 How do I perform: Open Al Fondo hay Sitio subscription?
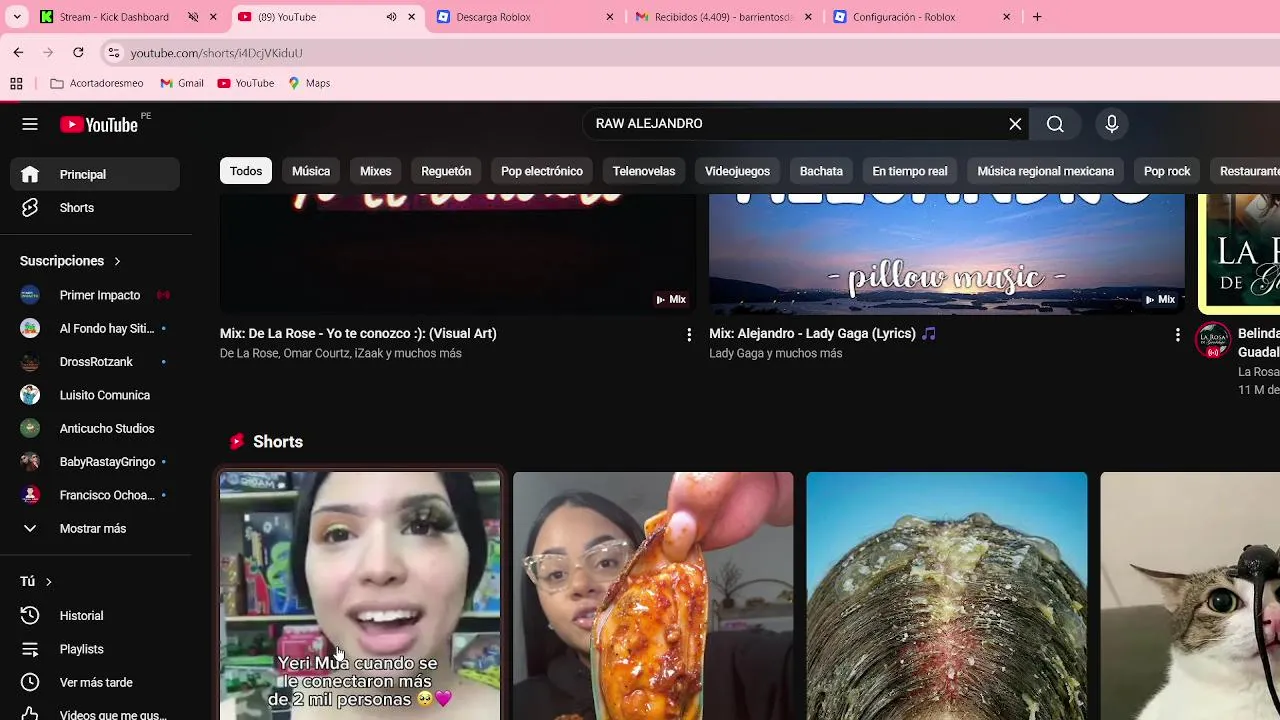pos(95,328)
